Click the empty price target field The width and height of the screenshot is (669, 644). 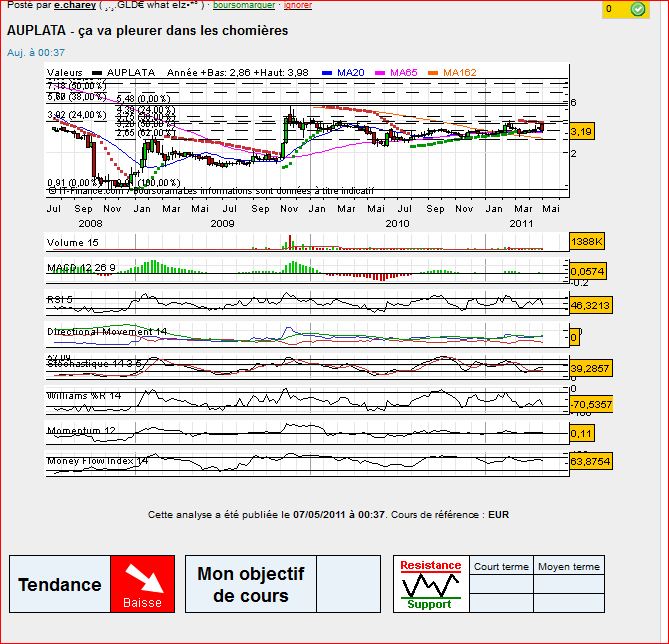point(349,584)
